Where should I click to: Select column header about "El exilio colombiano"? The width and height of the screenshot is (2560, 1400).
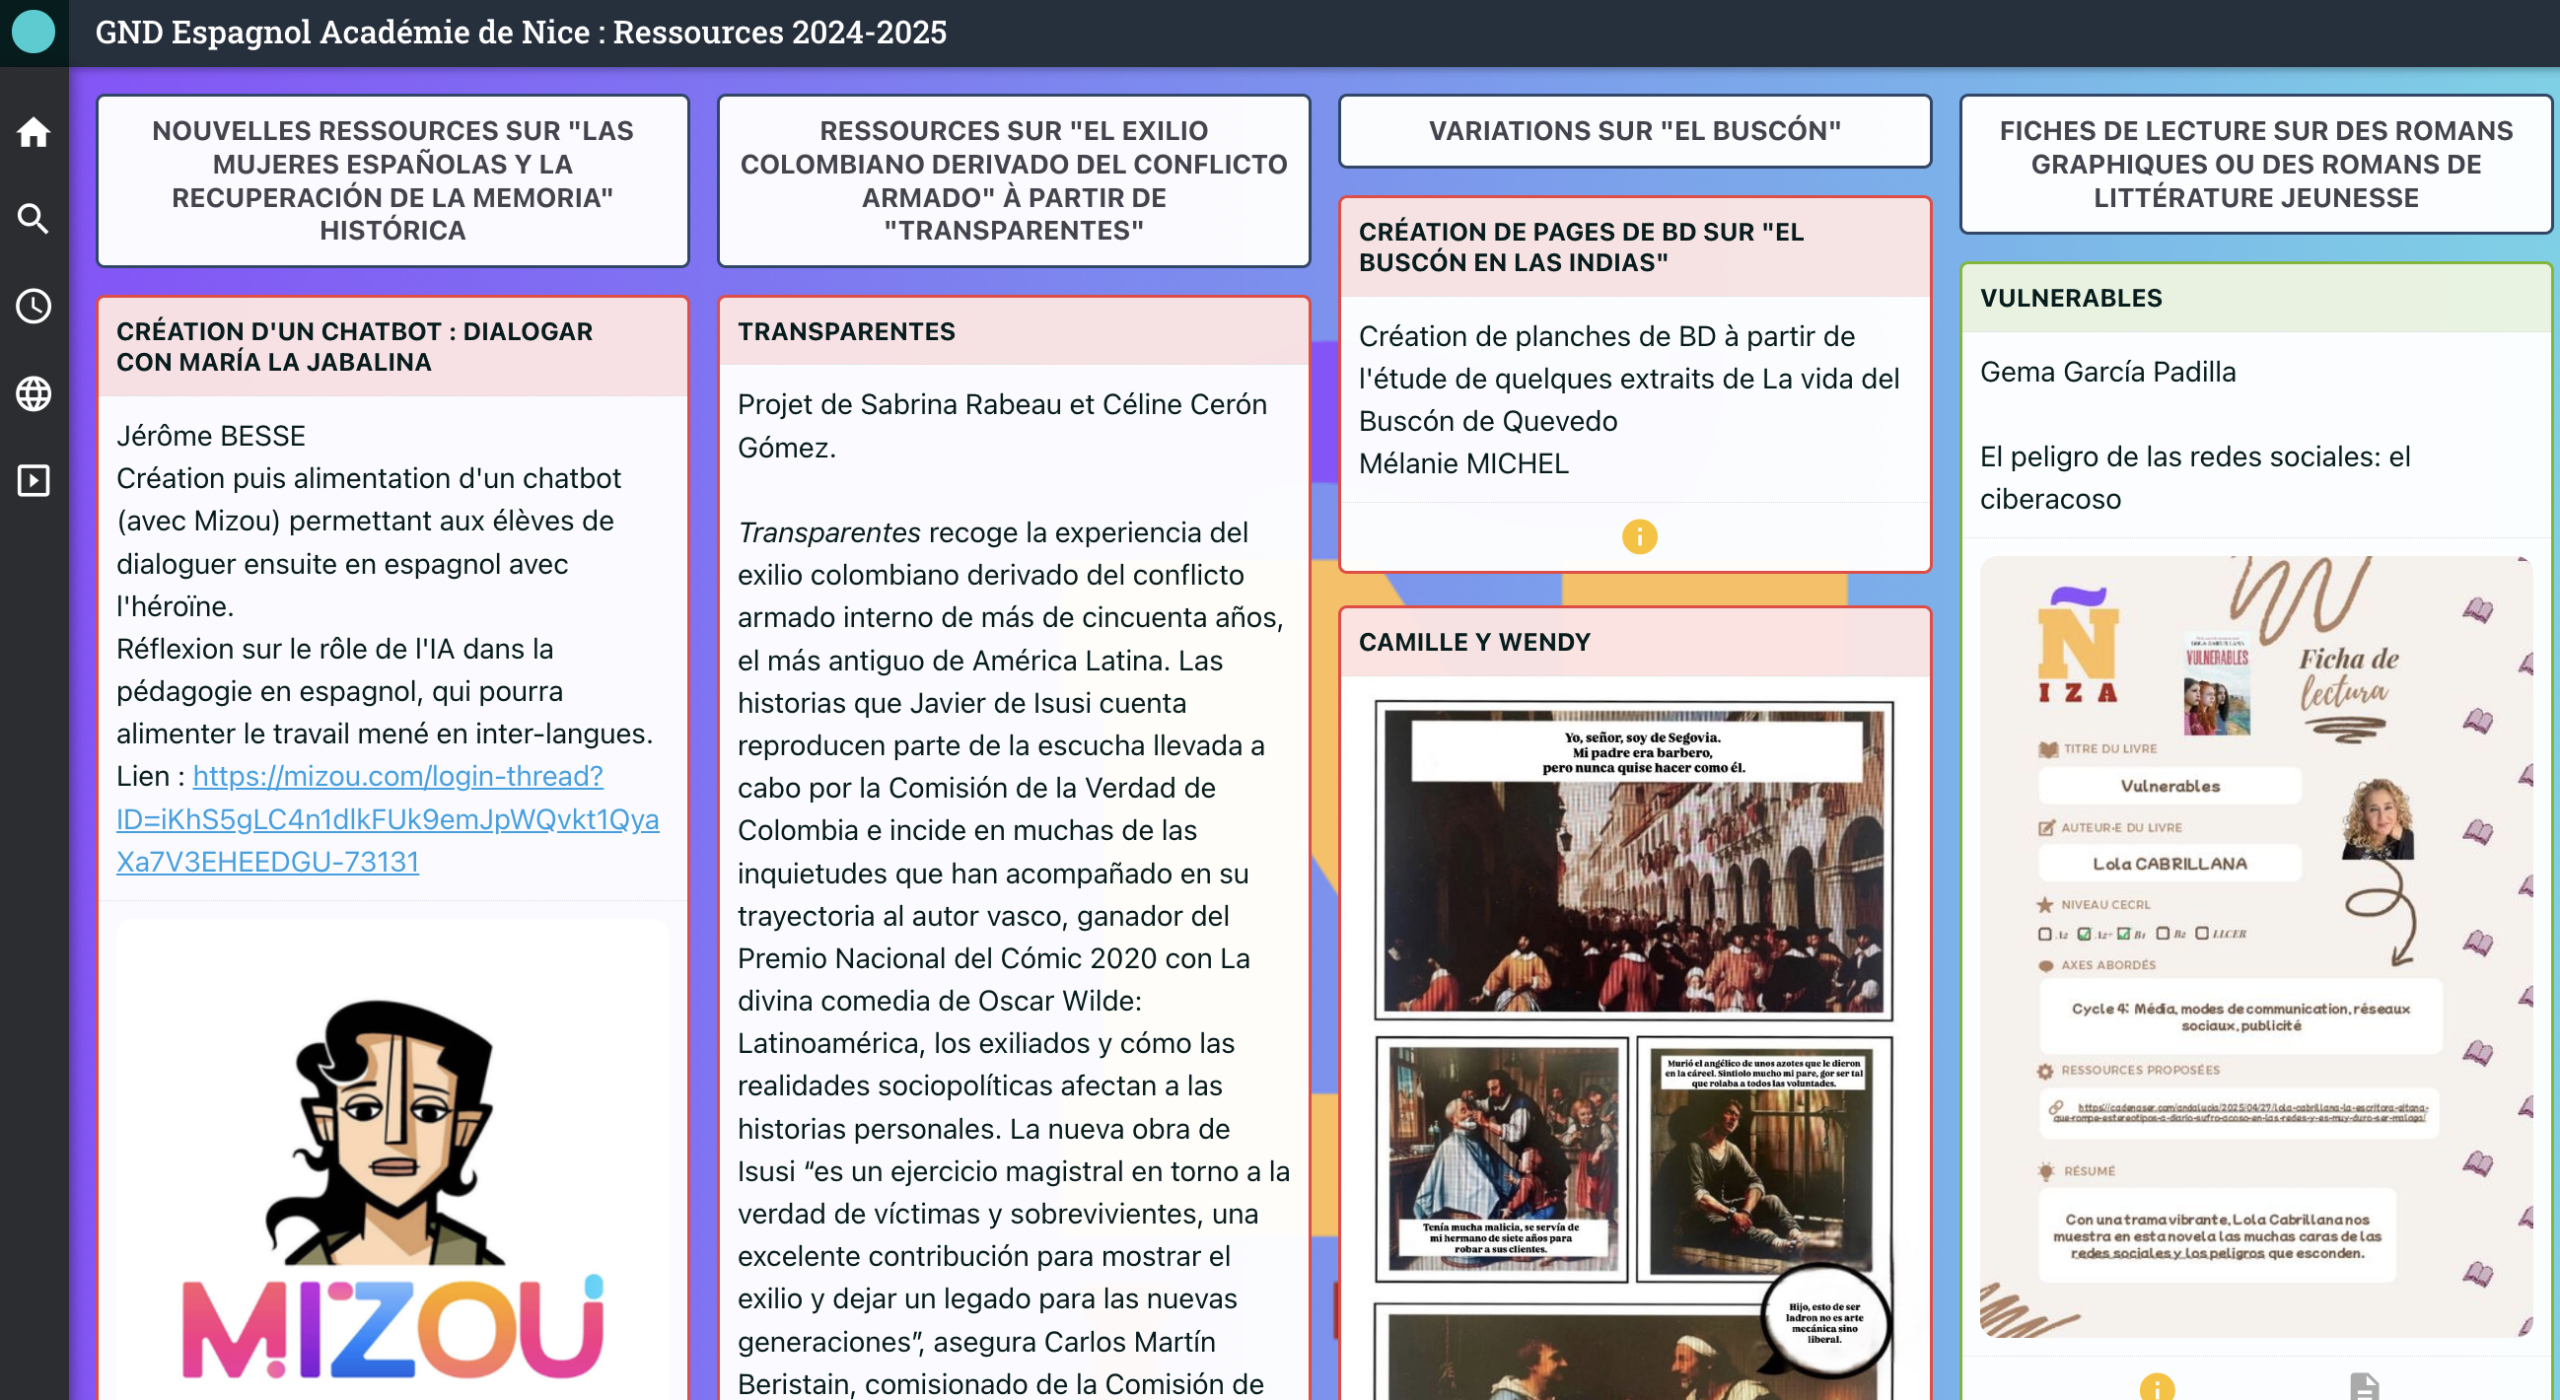click(x=1014, y=181)
